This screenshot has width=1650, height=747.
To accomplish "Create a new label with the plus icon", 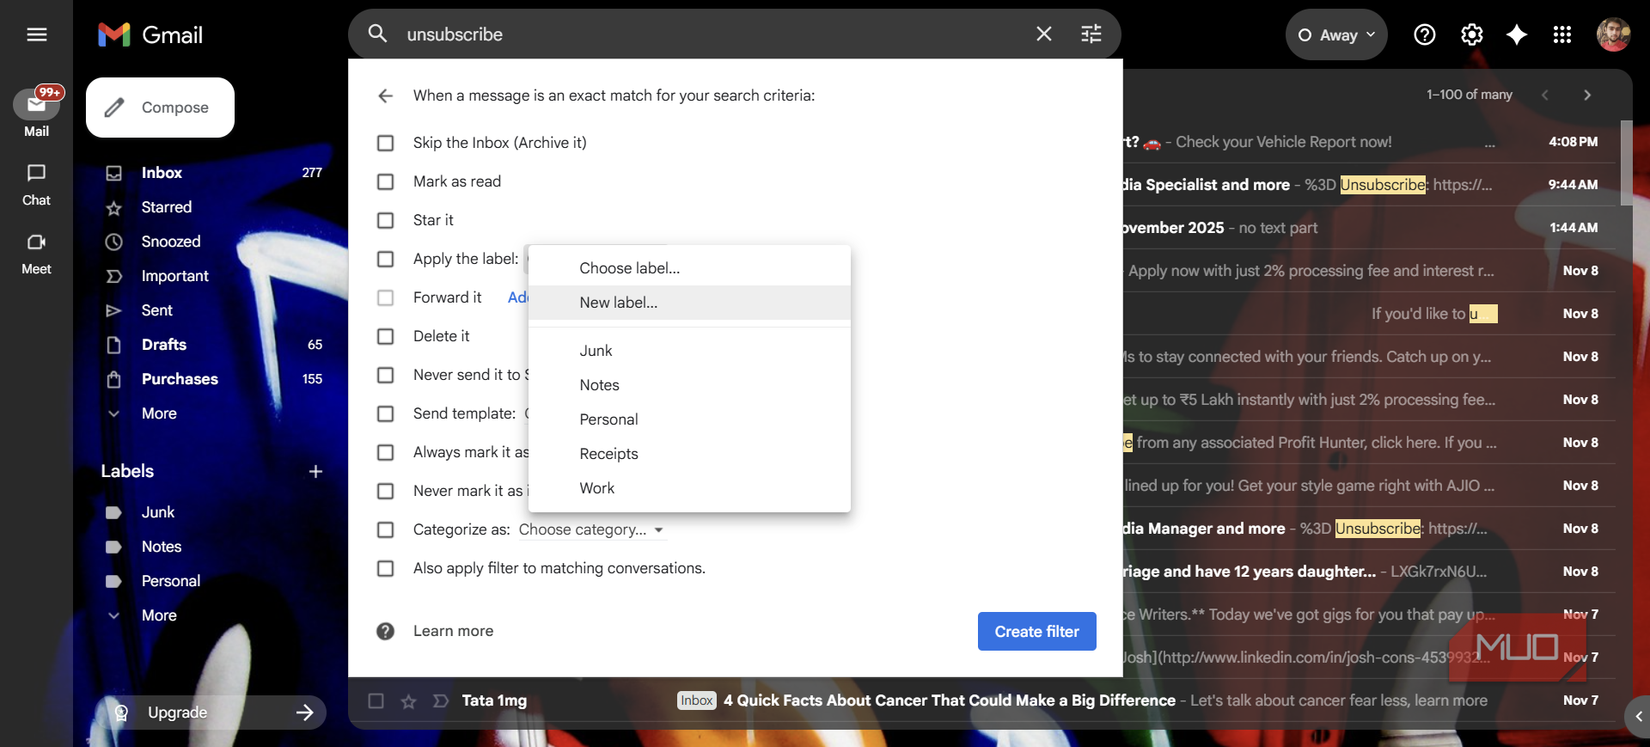I will click(x=315, y=471).
